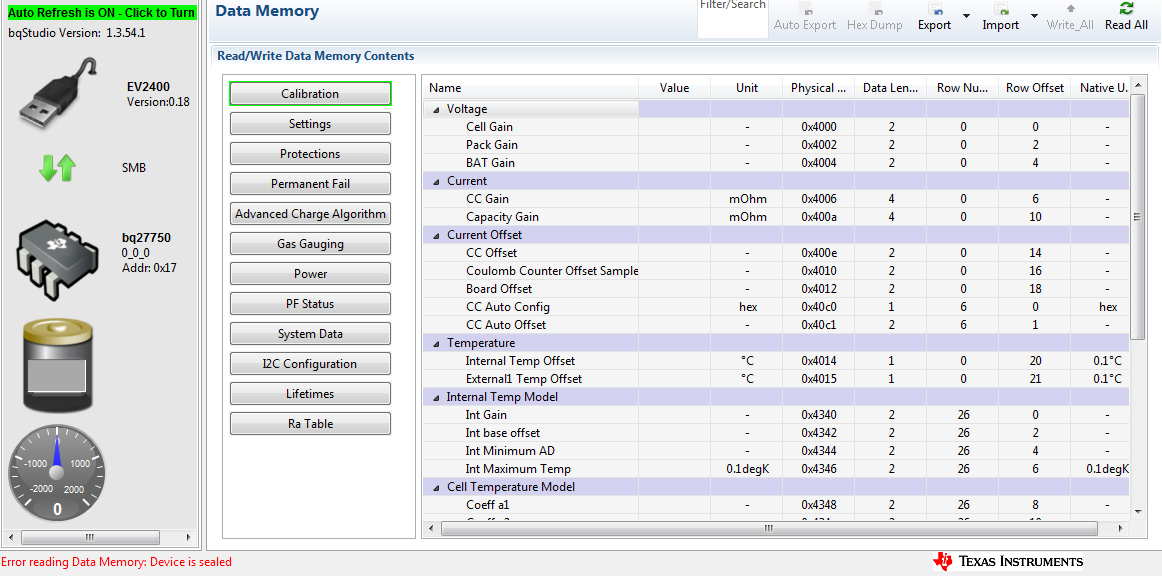
Task: Open the Export dropdown arrow
Action: pos(966,16)
